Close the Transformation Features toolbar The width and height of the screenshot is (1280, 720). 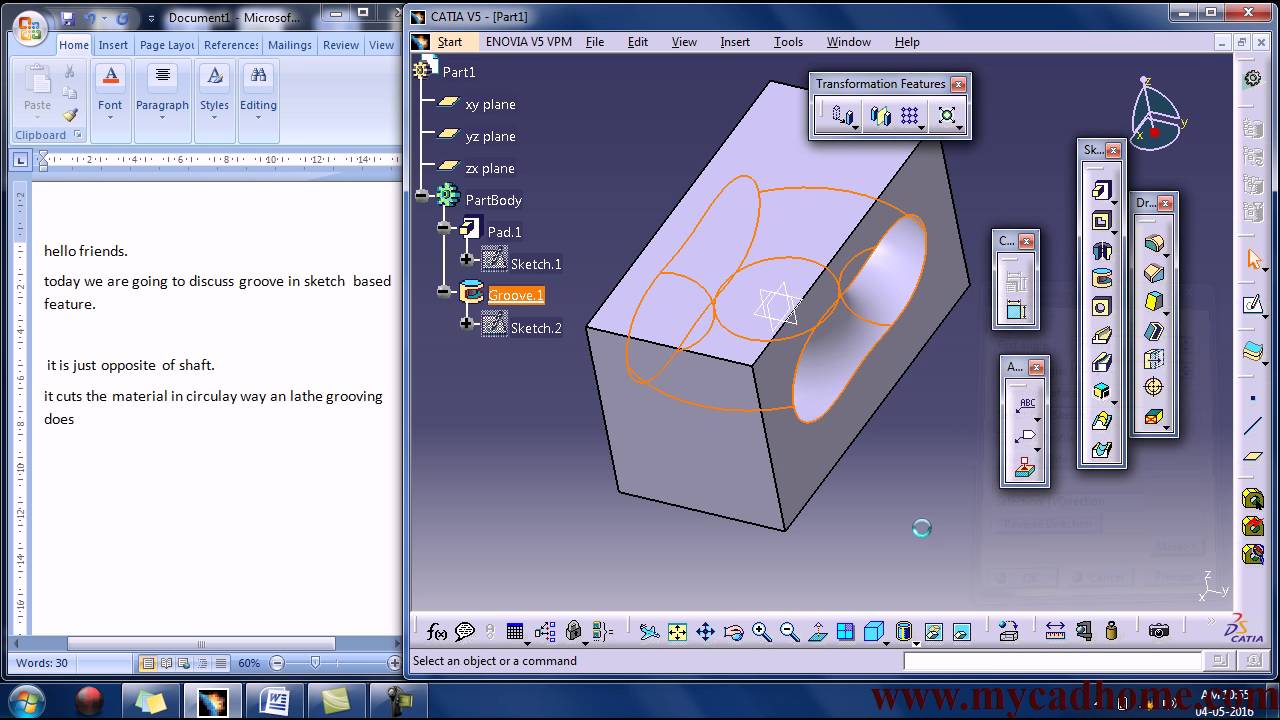958,84
